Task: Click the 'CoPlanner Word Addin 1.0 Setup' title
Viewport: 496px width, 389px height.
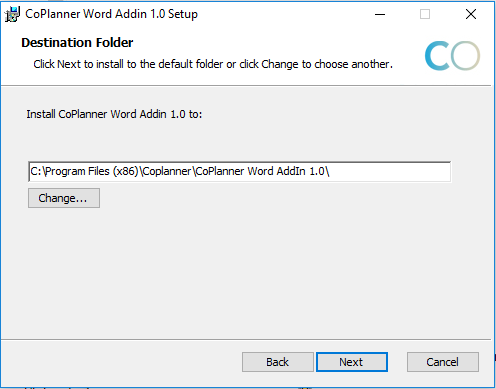Action: pos(111,14)
